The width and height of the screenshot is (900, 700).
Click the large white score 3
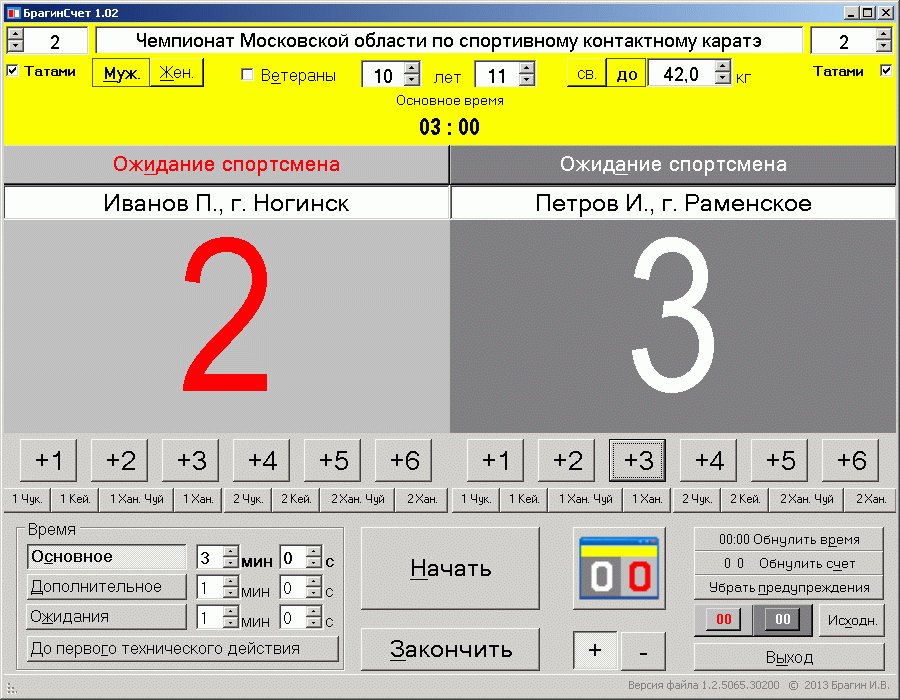click(x=673, y=314)
